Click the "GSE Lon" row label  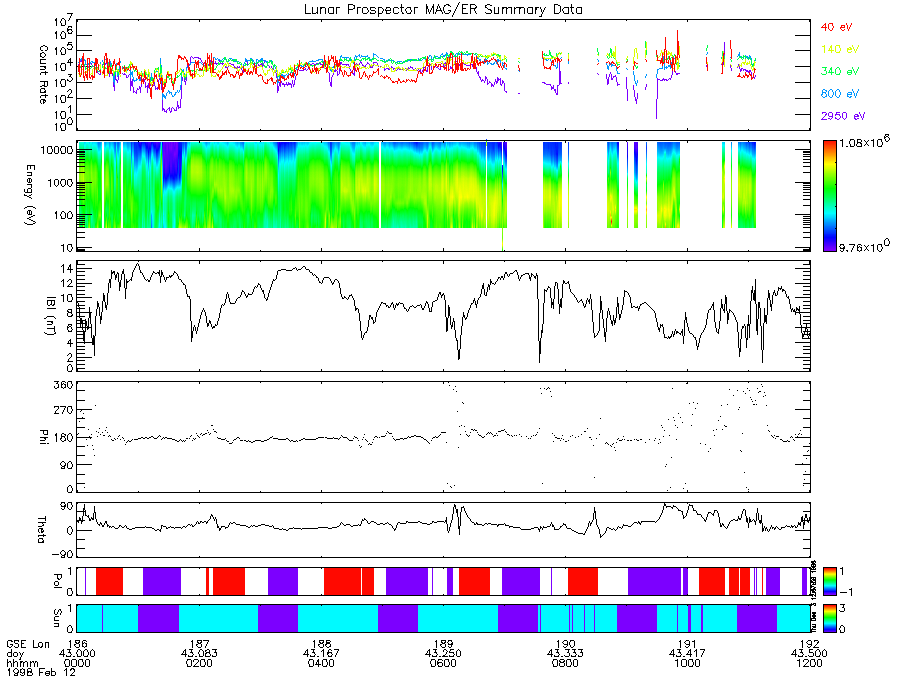[x=28, y=644]
